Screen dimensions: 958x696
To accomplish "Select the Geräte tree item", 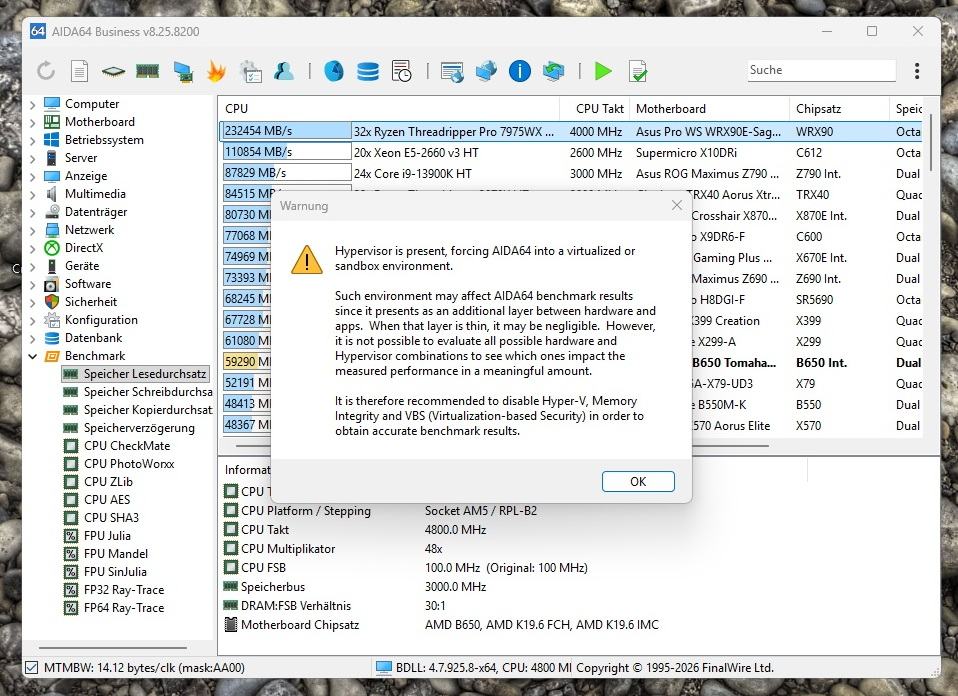I will [82, 266].
